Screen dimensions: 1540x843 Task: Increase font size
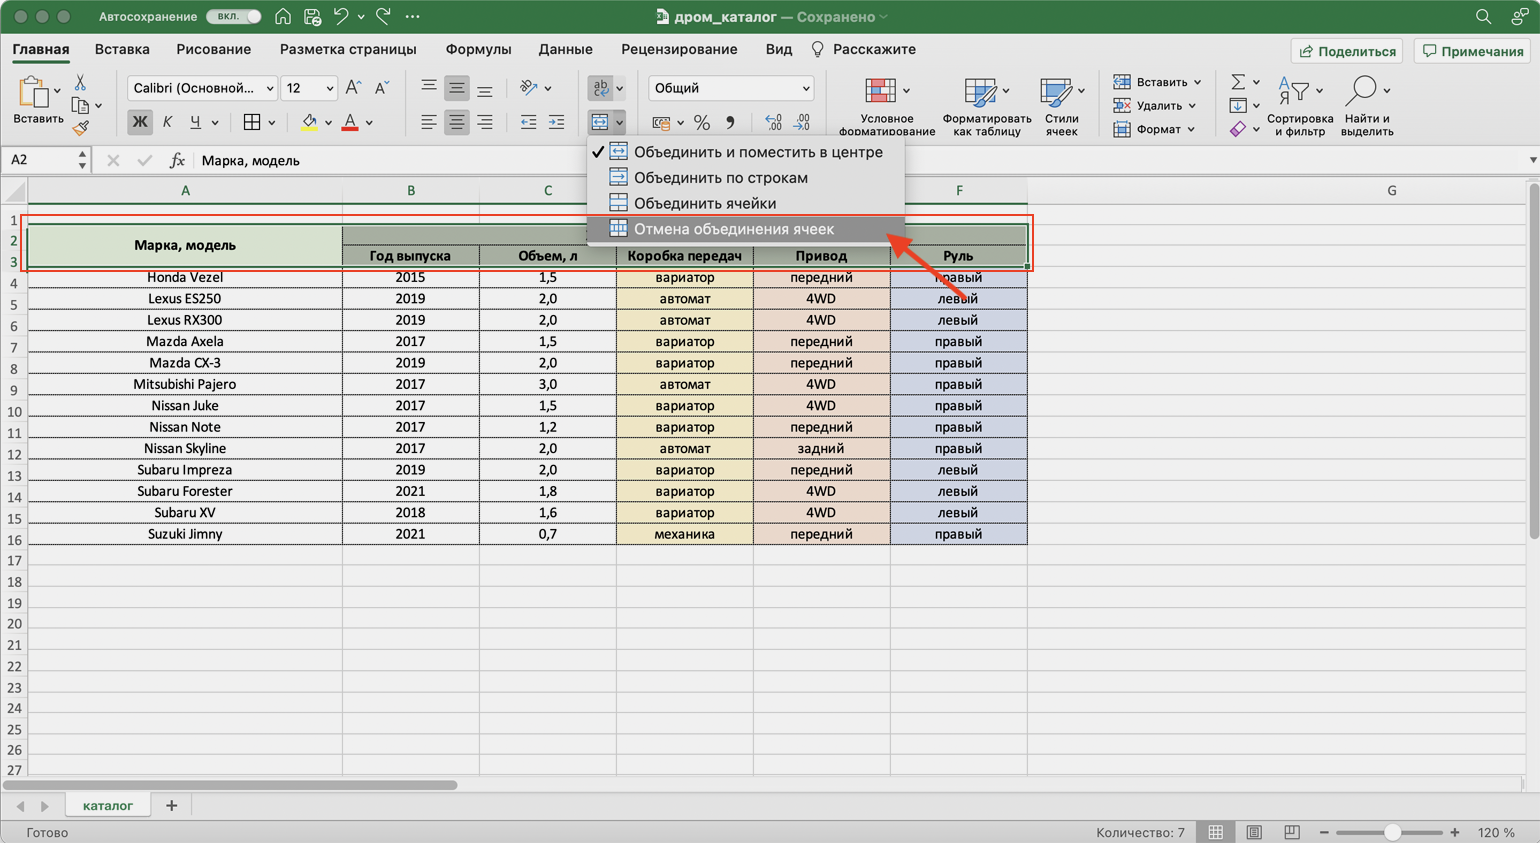[353, 88]
